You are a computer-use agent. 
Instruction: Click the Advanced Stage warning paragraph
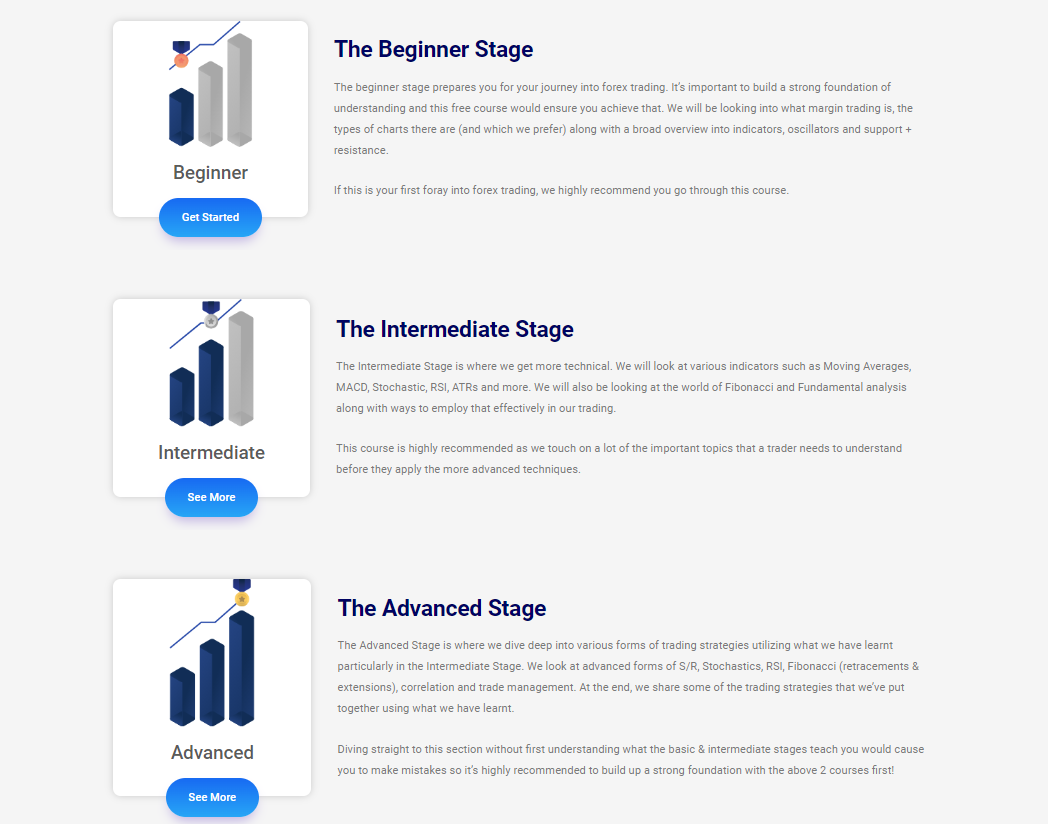coord(630,760)
